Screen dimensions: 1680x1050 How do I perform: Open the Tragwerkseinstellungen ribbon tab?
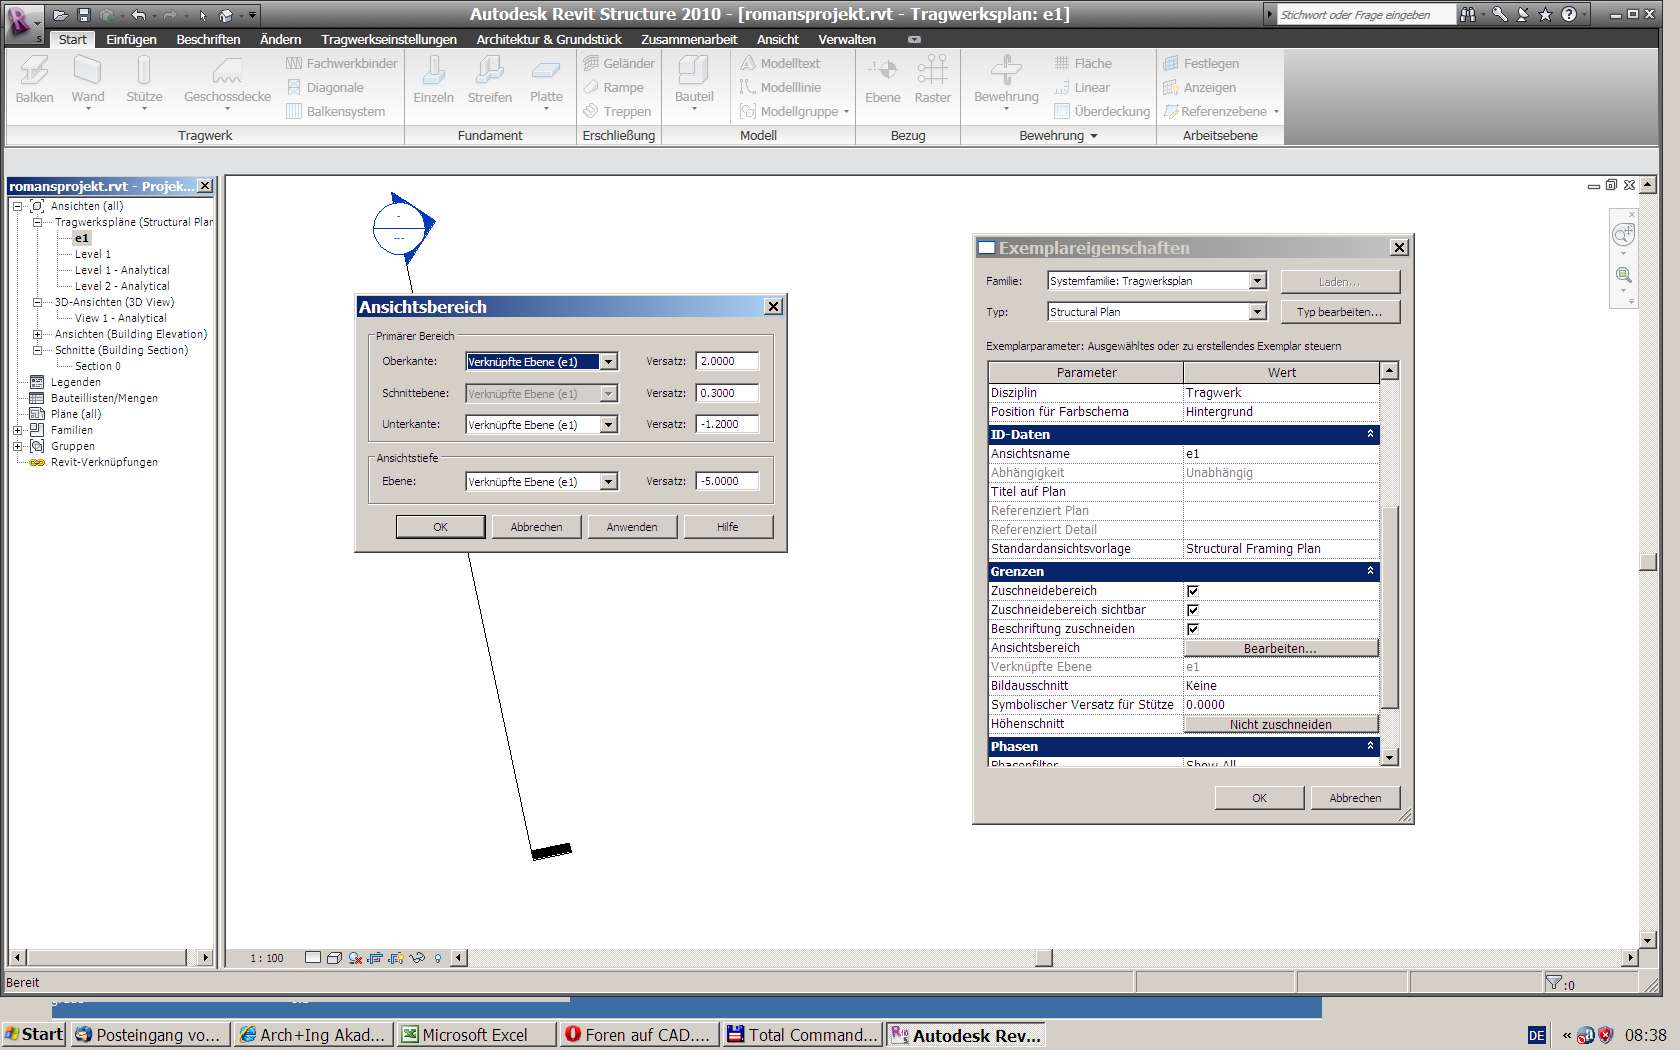389,39
